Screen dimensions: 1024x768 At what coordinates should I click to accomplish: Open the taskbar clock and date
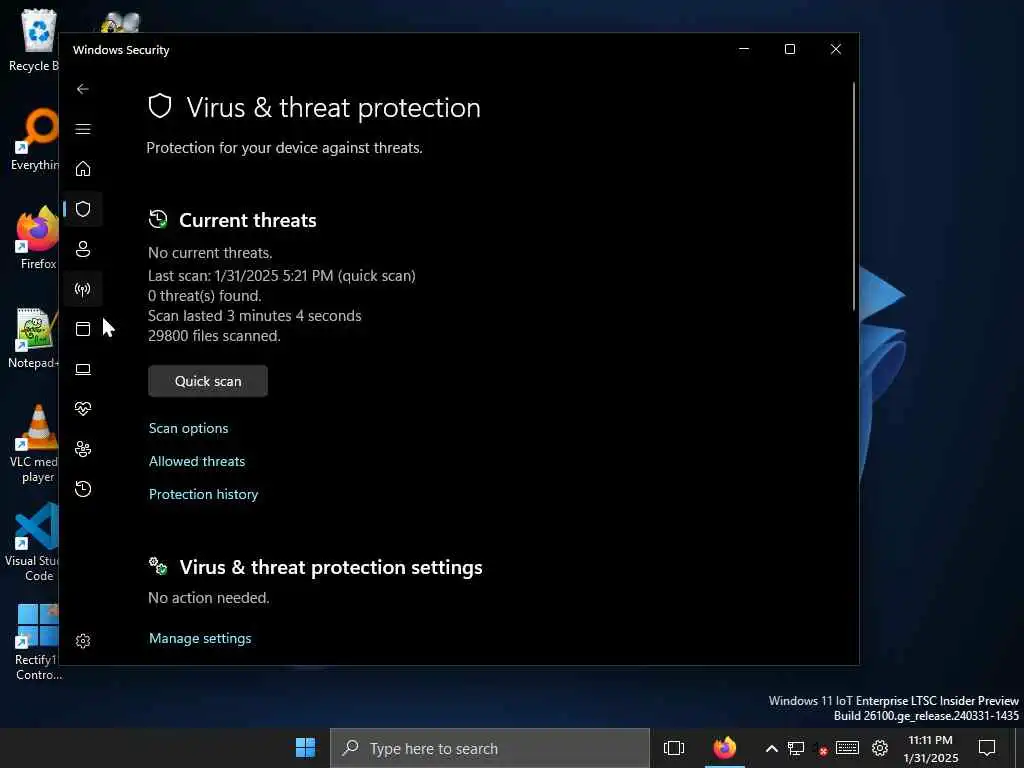pyautogui.click(x=931, y=748)
